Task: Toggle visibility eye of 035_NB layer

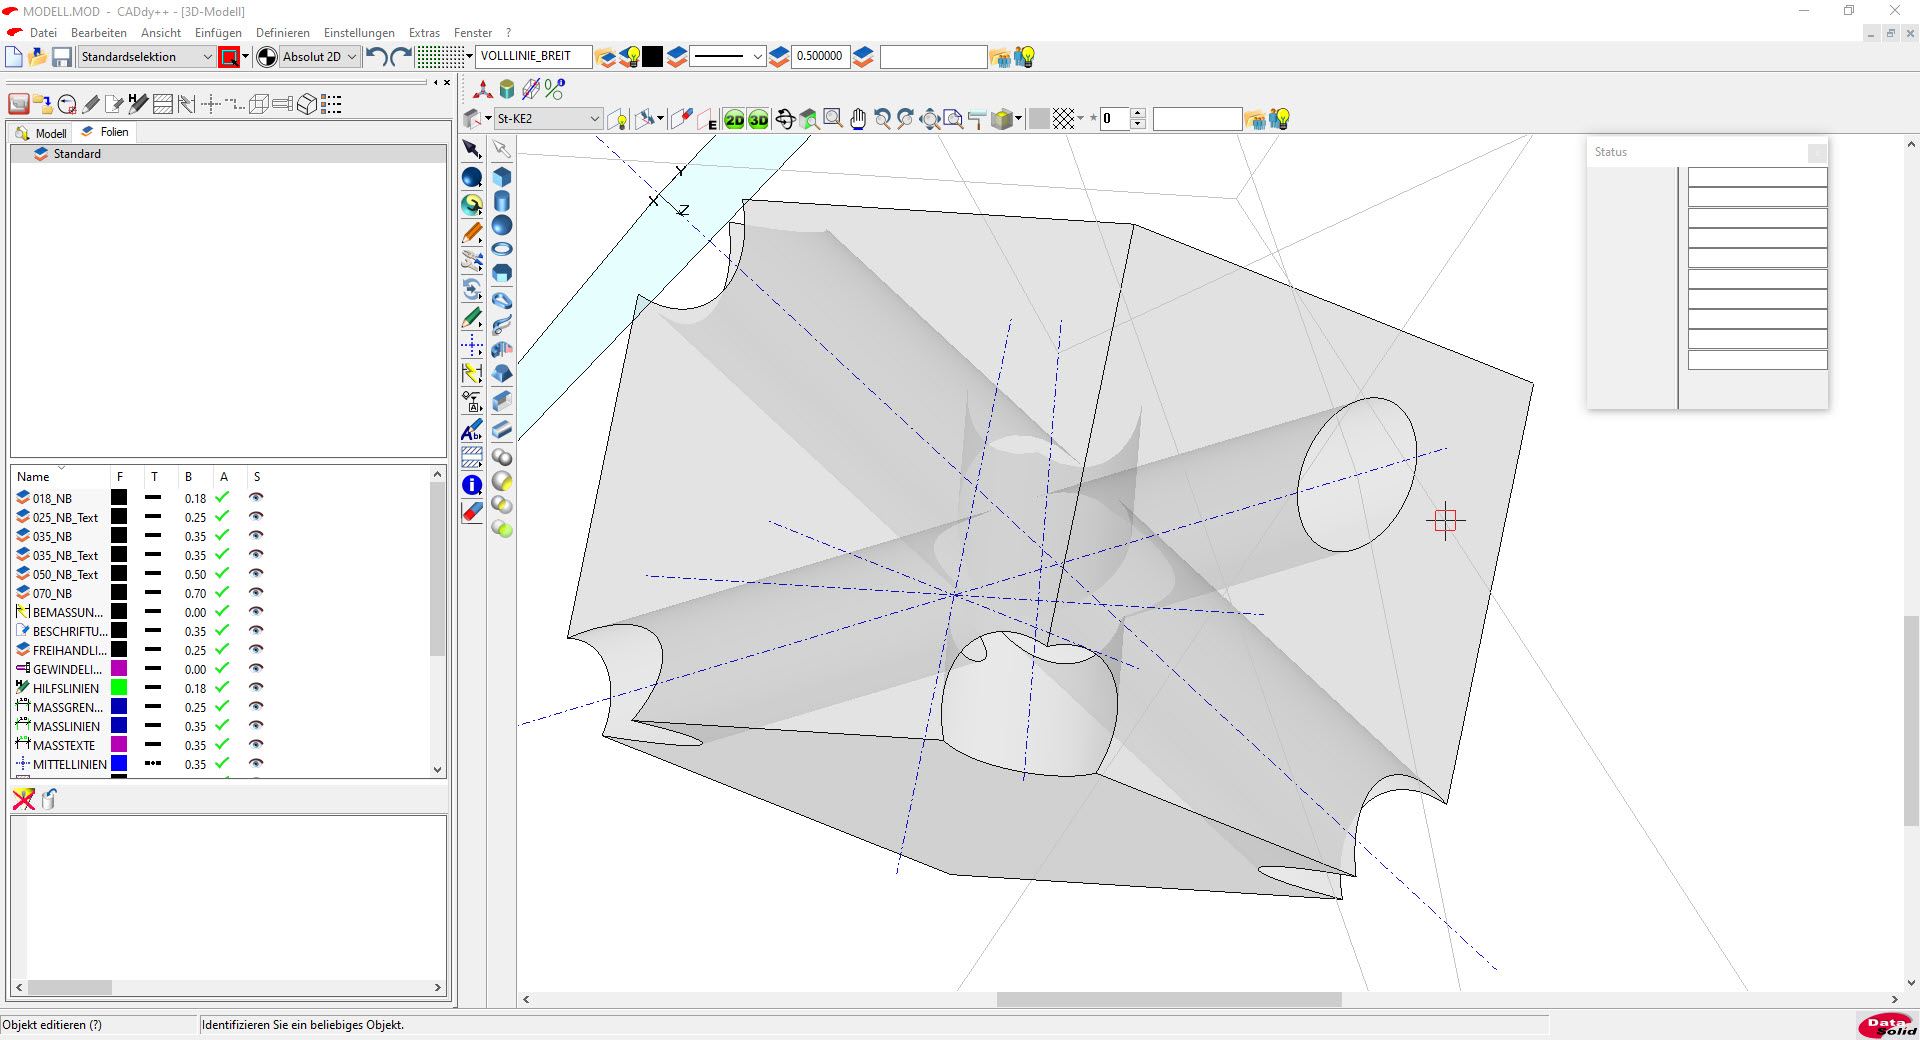Action: tap(256, 536)
